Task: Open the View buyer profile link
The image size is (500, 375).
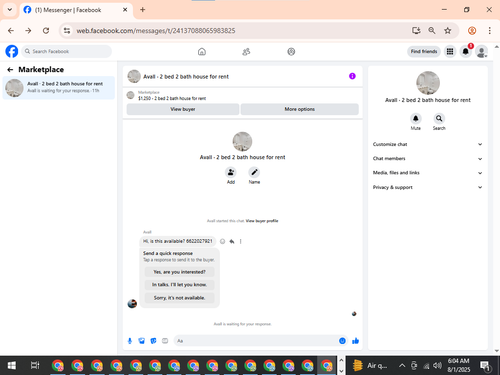Action: tap(262, 221)
